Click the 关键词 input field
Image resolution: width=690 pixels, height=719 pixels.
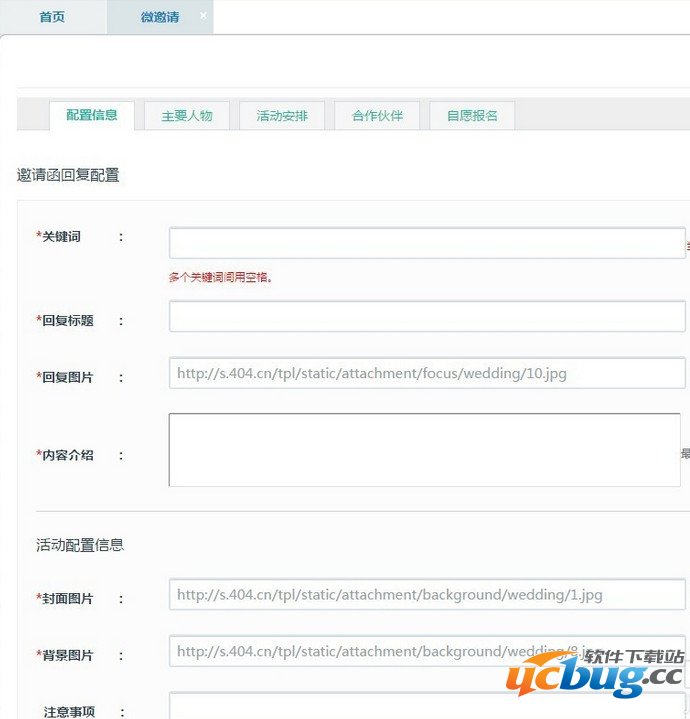click(x=426, y=243)
